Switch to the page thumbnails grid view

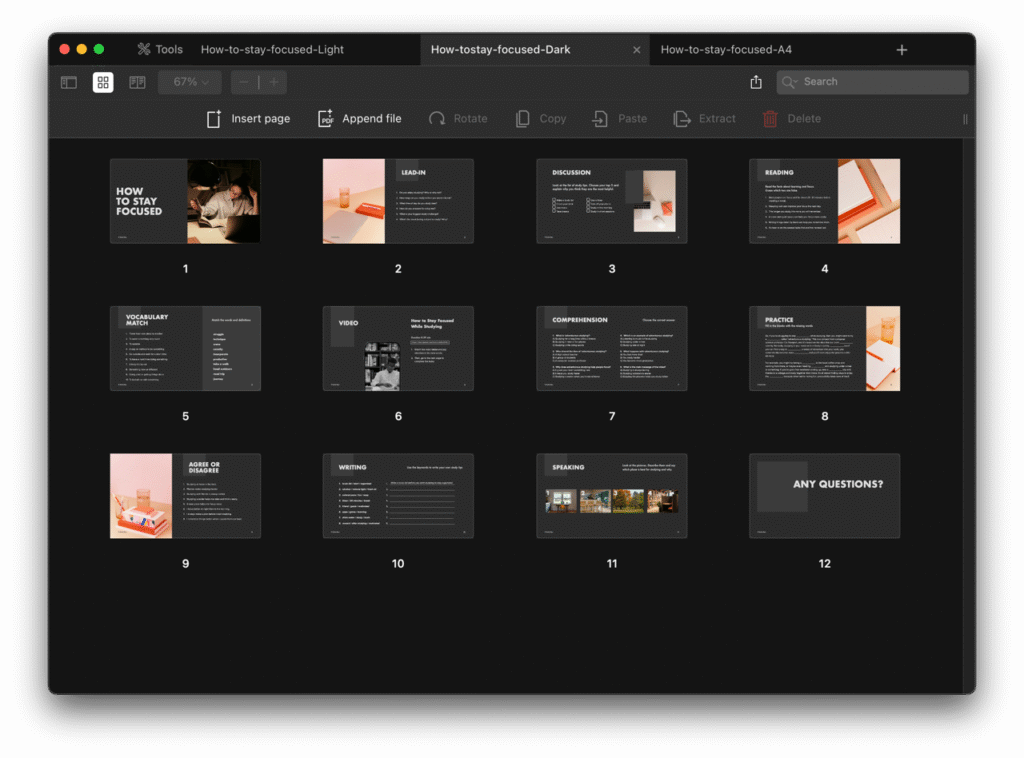coord(103,82)
